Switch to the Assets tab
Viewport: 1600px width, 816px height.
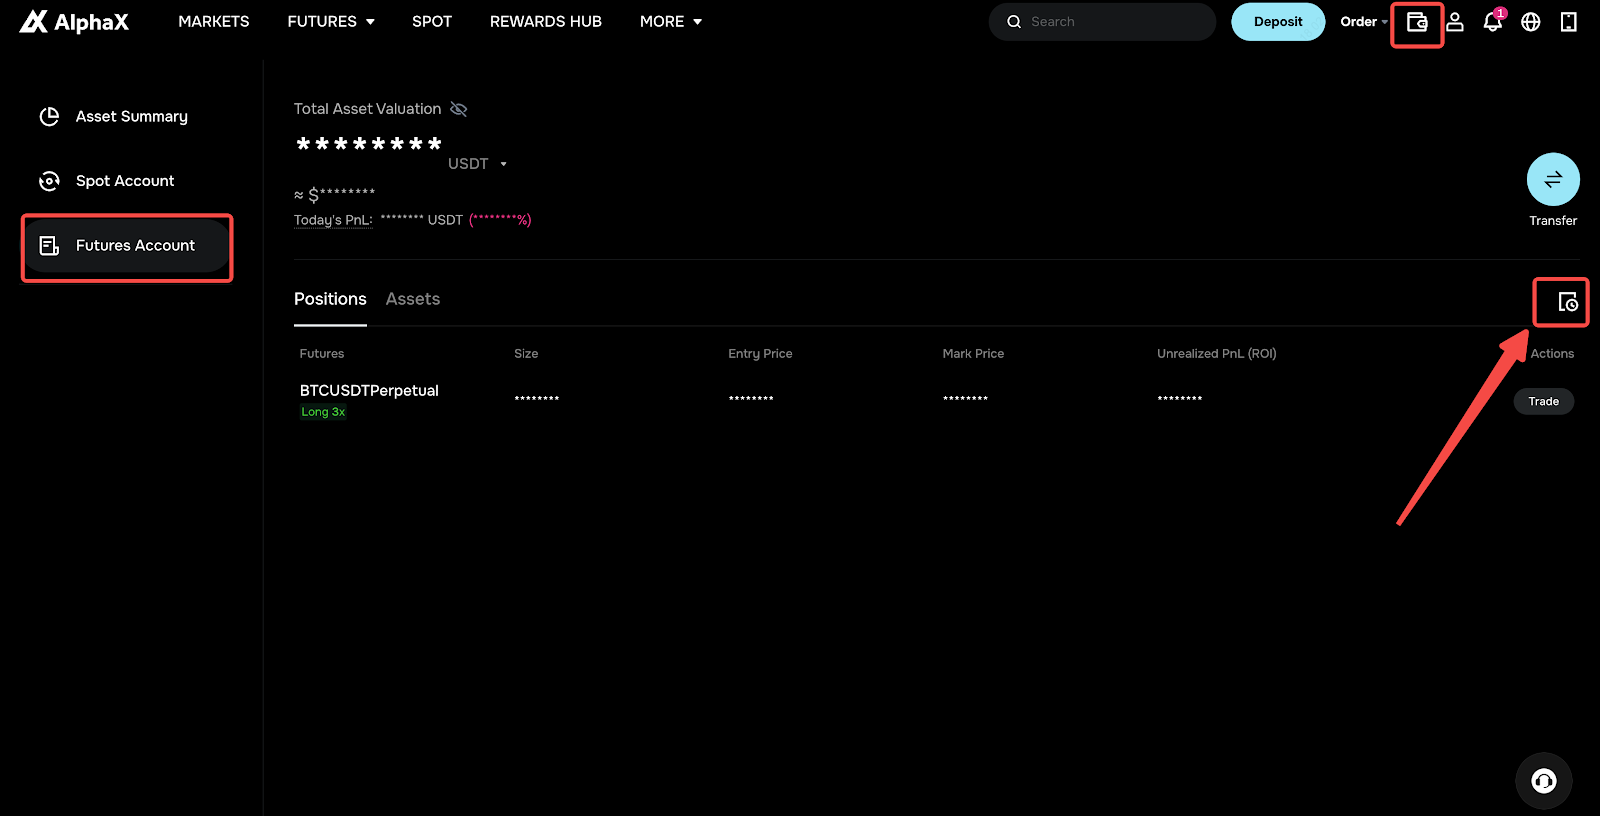[413, 299]
